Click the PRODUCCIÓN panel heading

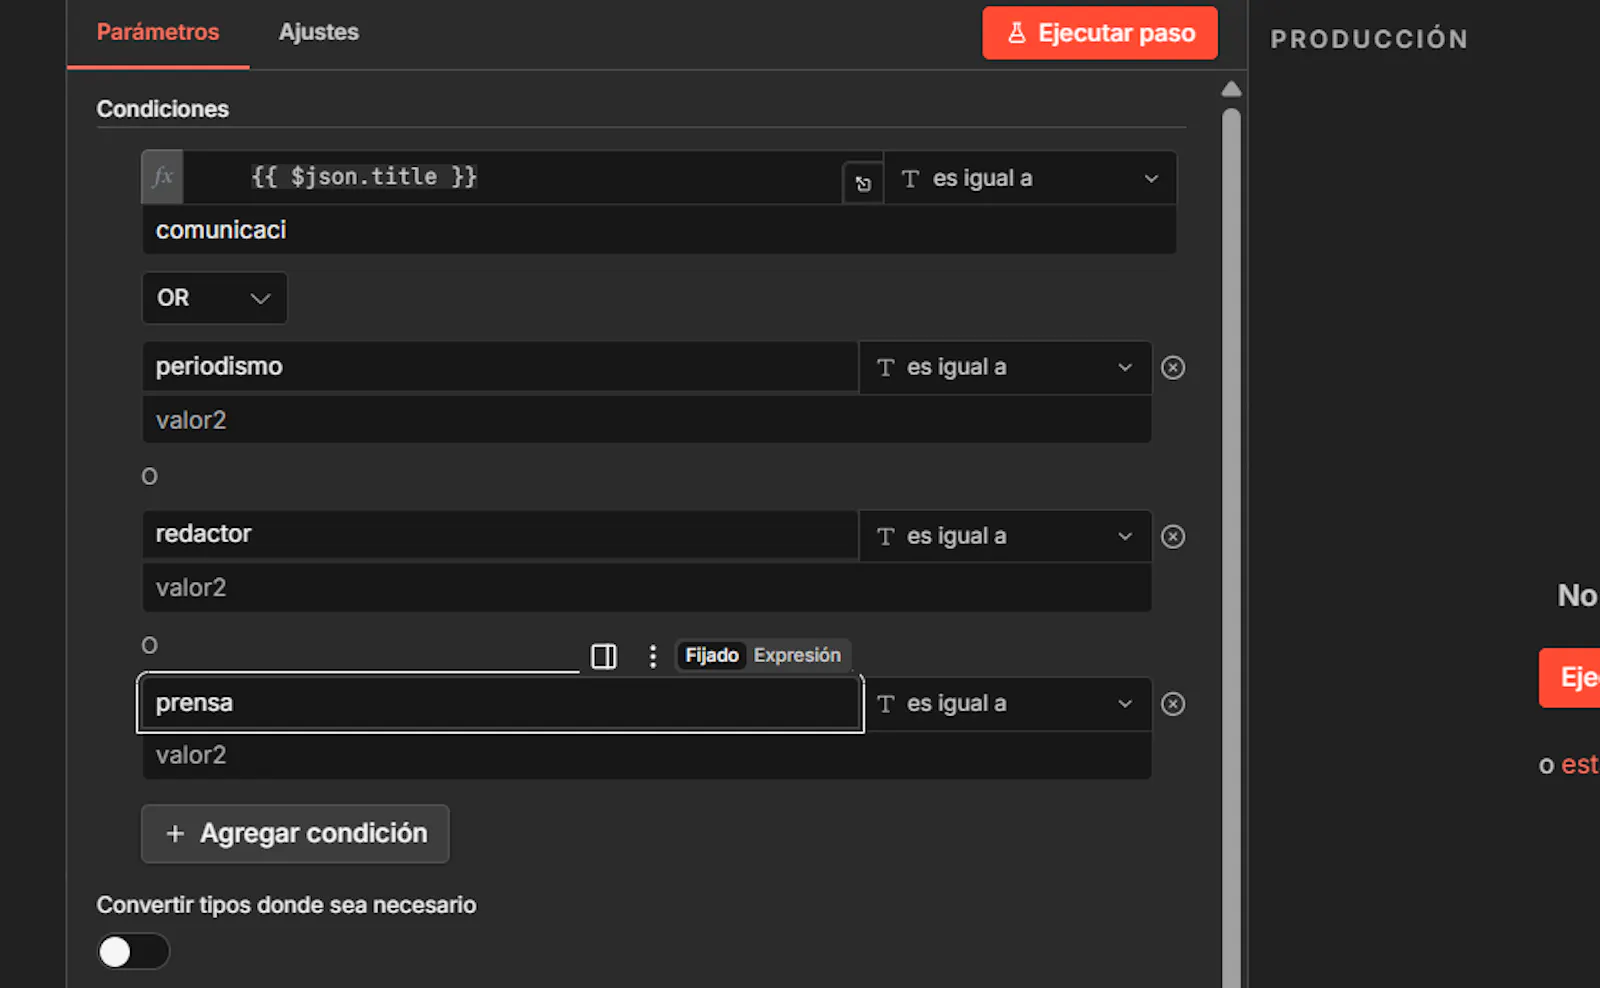pos(1369,39)
